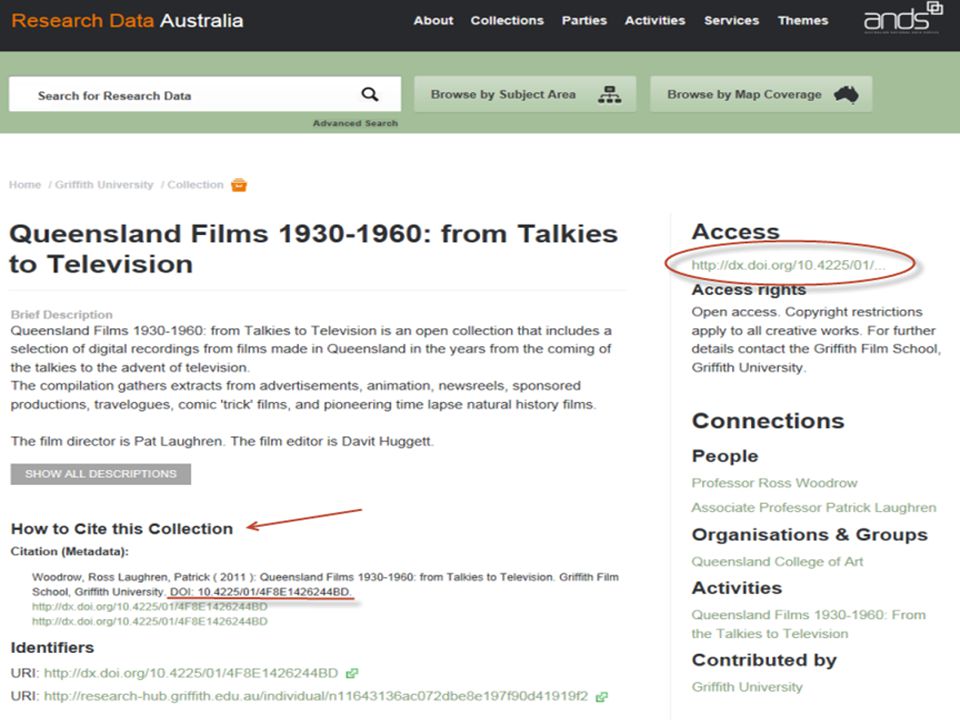Click the Research Data Australia site title

coord(127,20)
